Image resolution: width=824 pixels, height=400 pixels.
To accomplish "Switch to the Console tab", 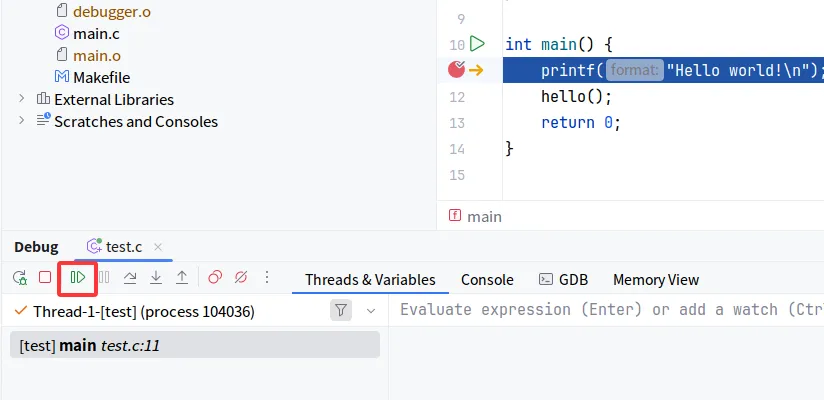I will (487, 280).
